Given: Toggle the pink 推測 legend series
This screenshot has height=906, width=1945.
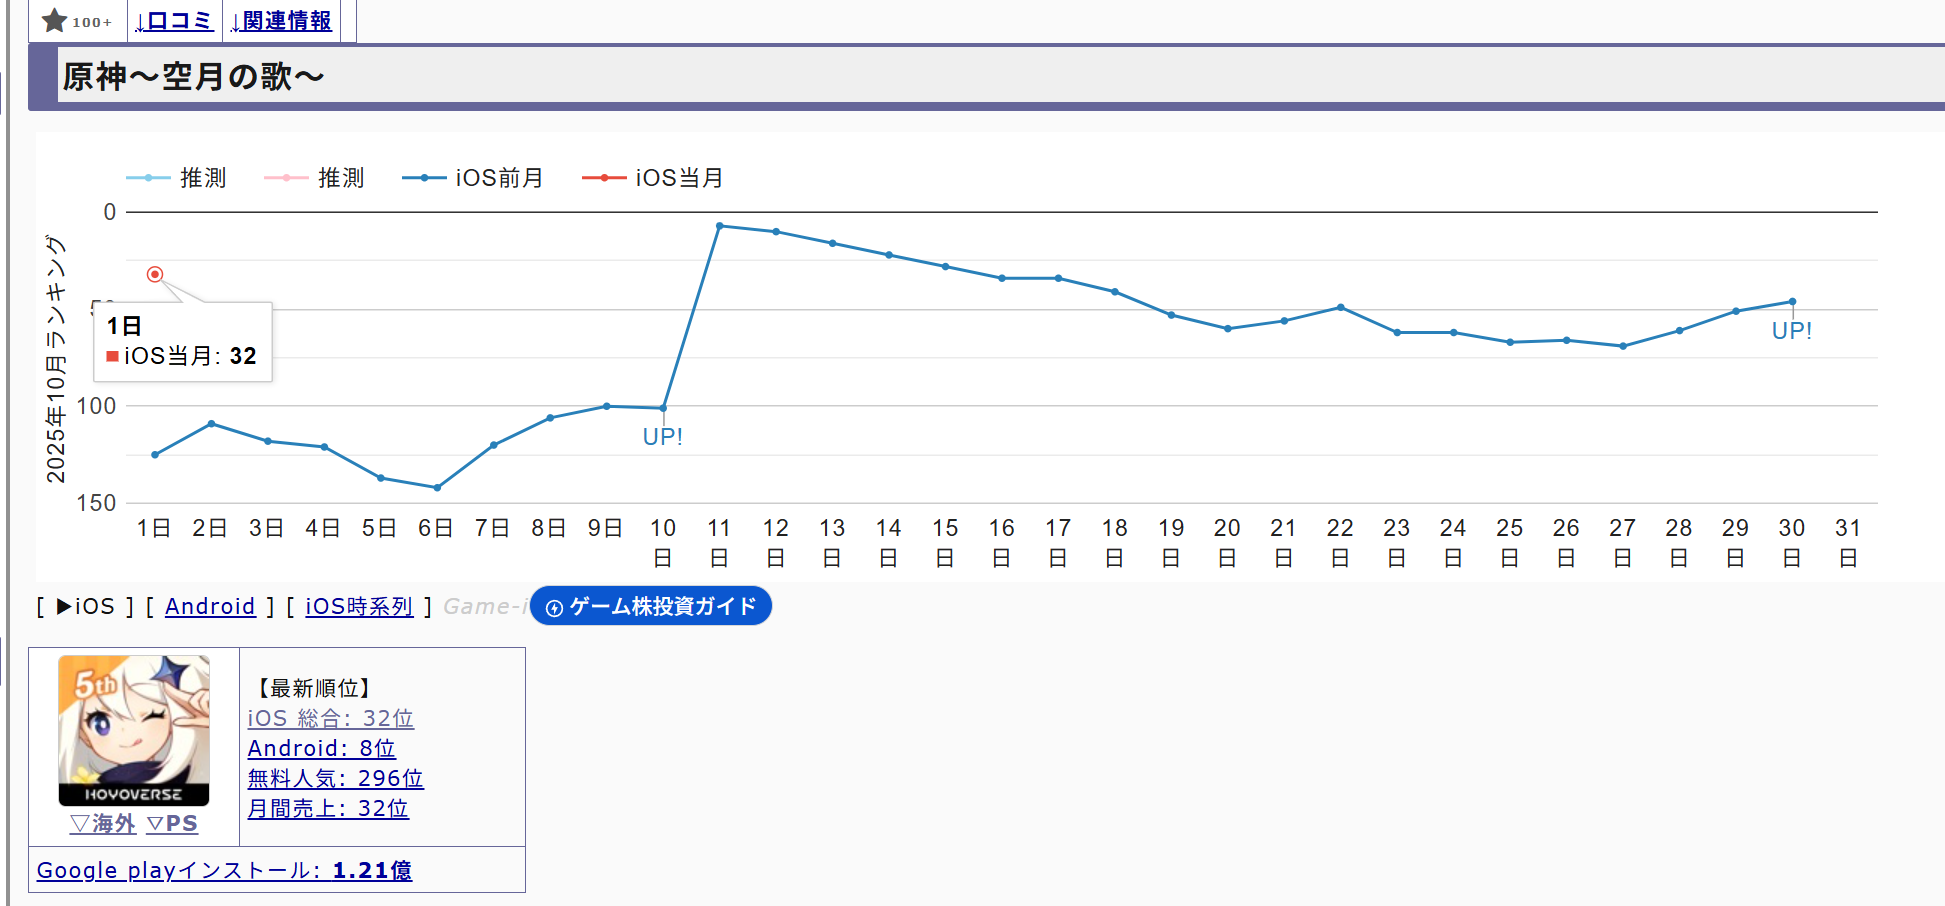Looking at the screenshot, I should pyautogui.click(x=314, y=178).
